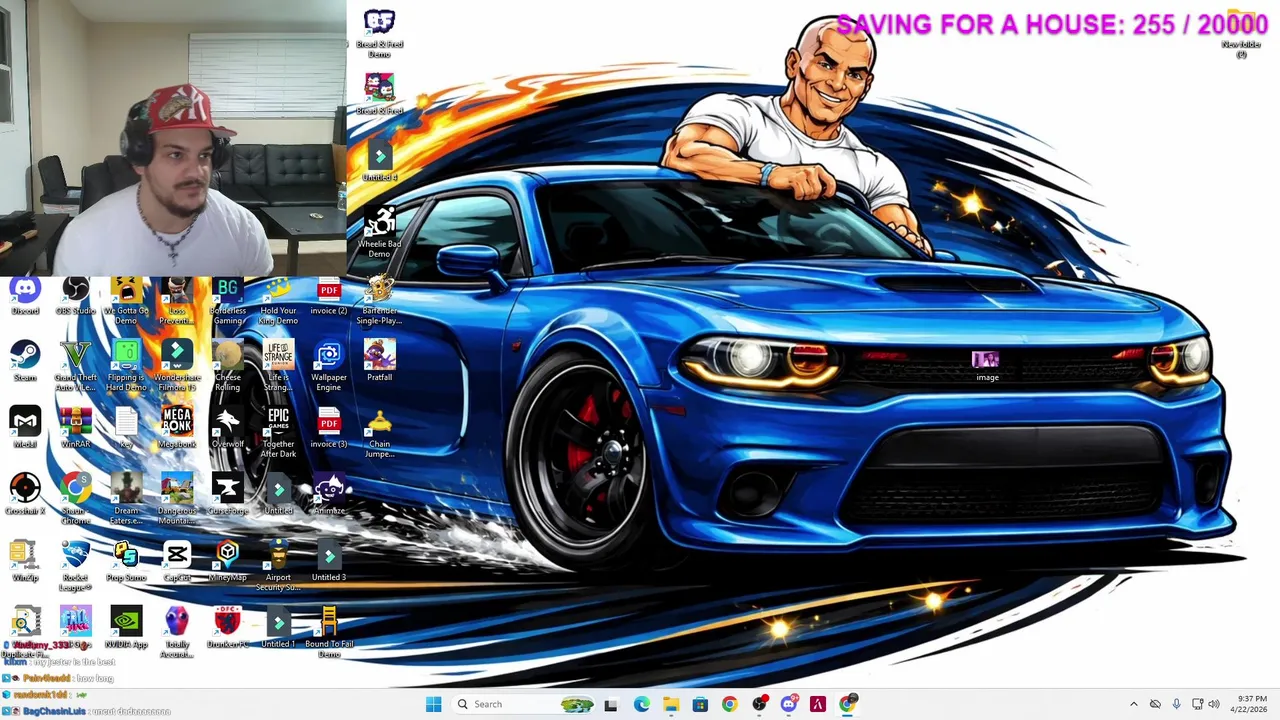Screen dimensions: 1280x720
Task: Open the volume control tray icon
Action: coord(1214,704)
